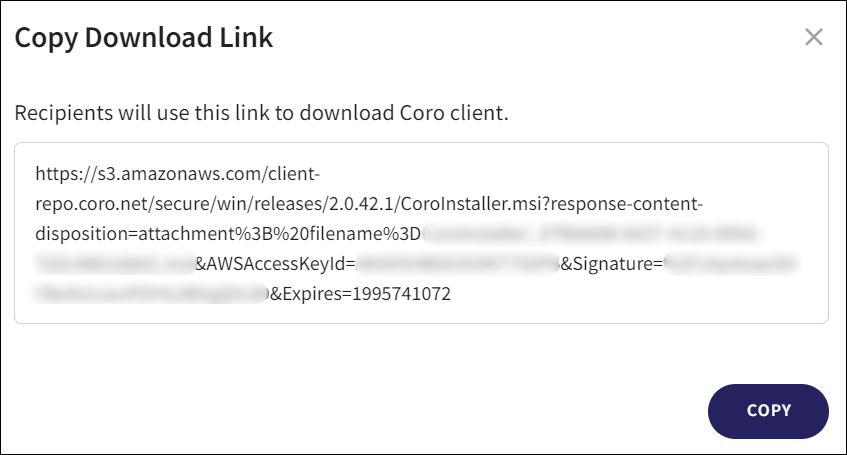Viewport: 847px width, 455px height.
Task: Click the "https://s3.amazonaws.com/client-" URL line
Action: point(177,173)
